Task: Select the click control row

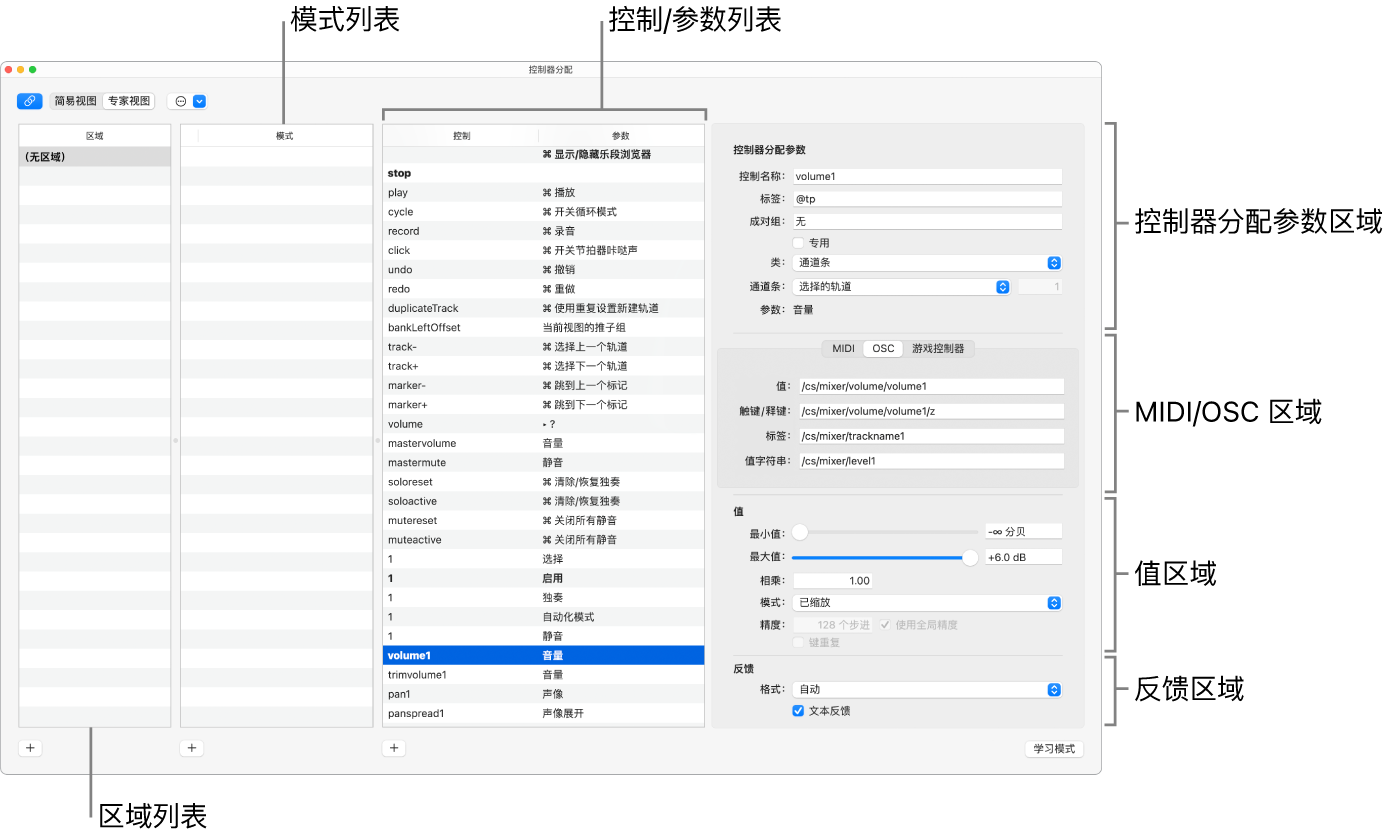Action: [x=544, y=251]
